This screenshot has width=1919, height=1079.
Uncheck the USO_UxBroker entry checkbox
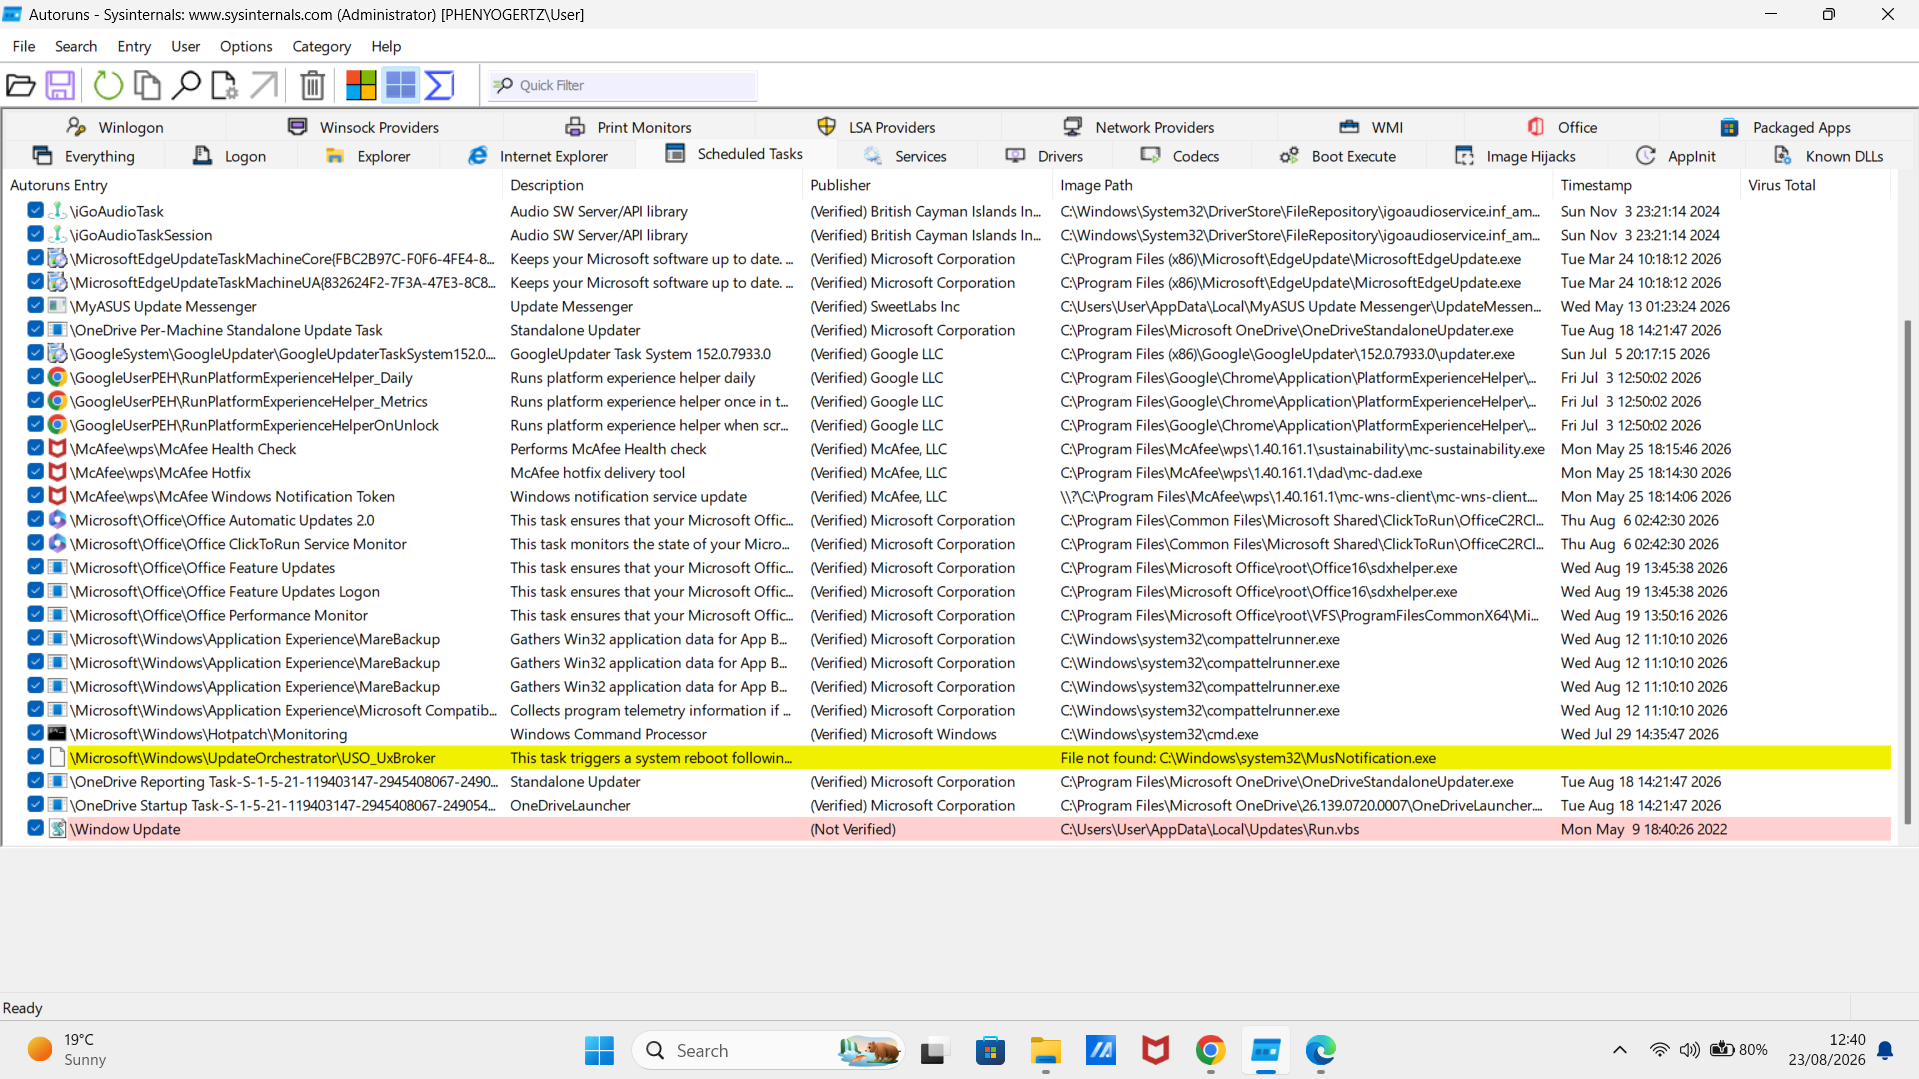tap(35, 757)
